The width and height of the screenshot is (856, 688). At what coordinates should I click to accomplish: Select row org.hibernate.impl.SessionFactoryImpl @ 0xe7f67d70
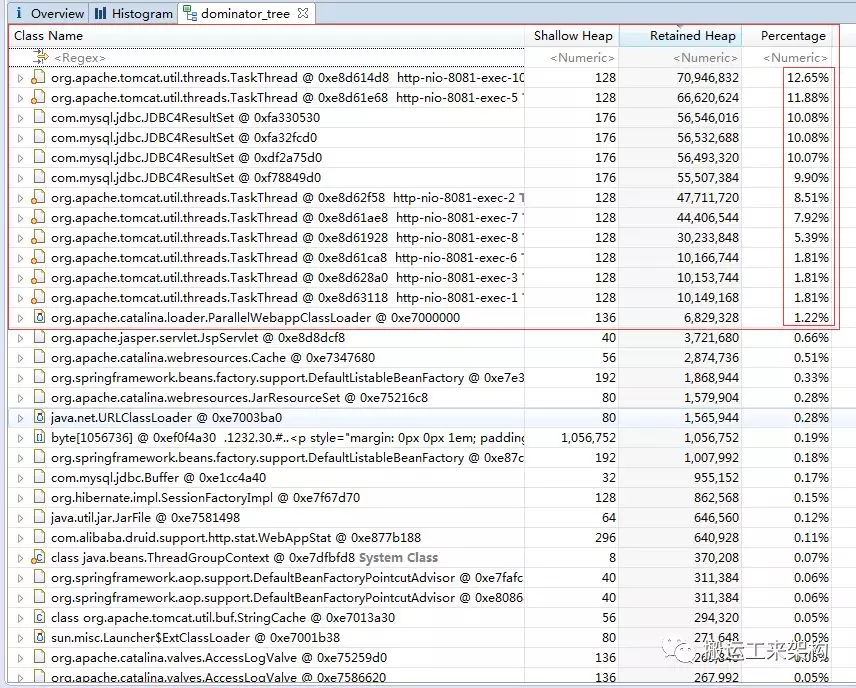coord(419,498)
